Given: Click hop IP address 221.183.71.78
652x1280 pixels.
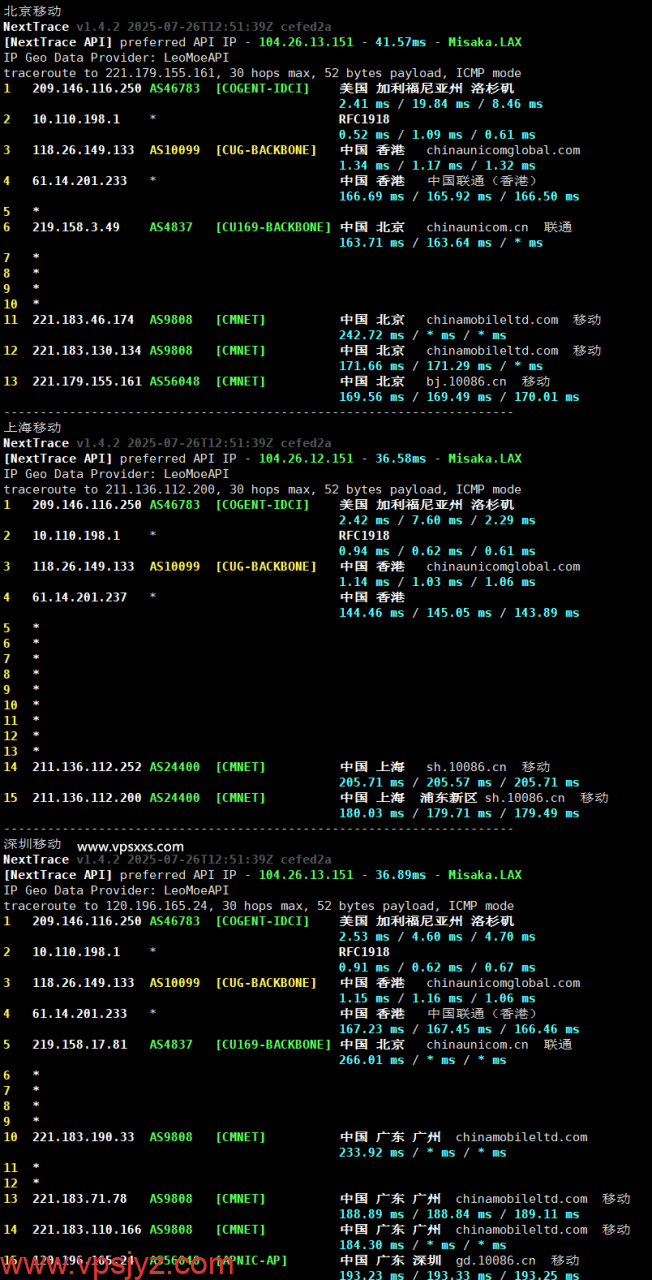Looking at the screenshot, I should click(x=79, y=1198).
